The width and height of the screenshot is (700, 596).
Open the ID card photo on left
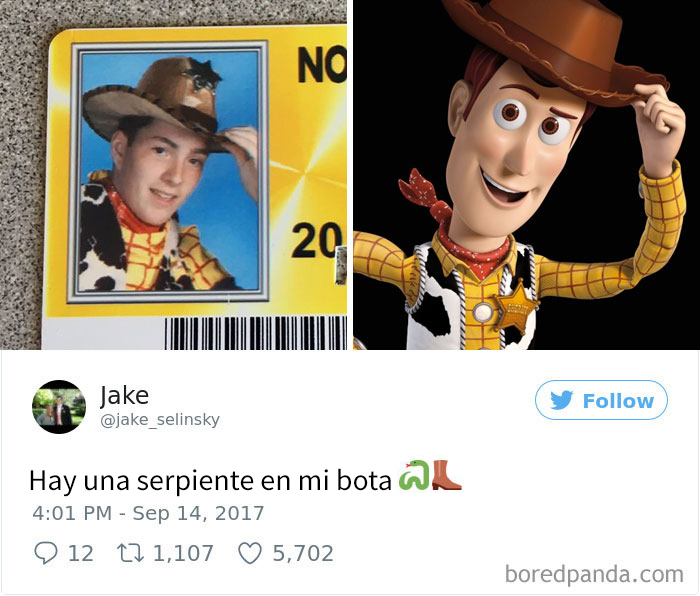coord(173,175)
